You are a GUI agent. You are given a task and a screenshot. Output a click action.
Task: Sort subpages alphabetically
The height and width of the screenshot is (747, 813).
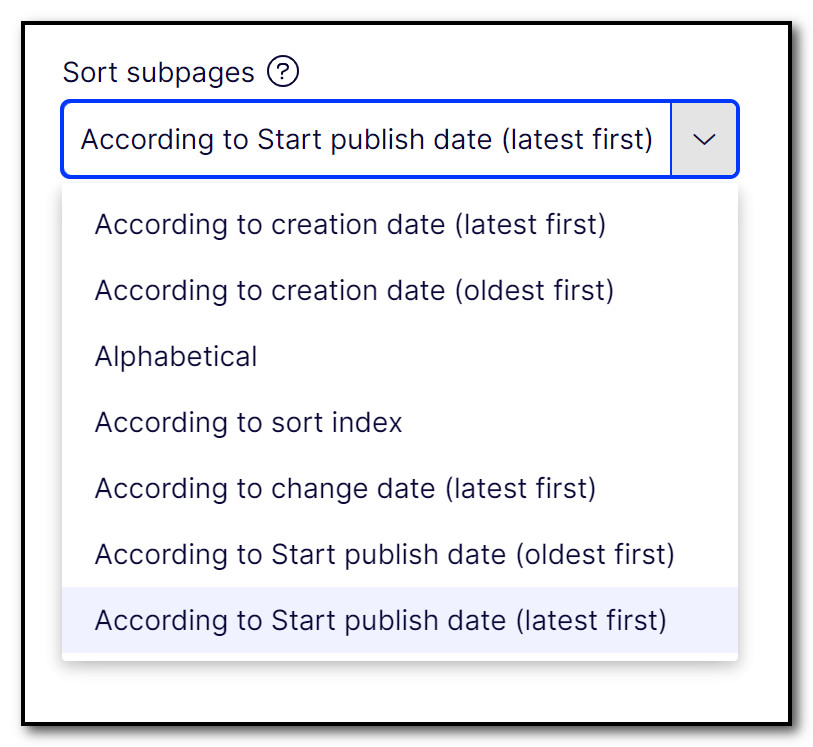[400, 357]
